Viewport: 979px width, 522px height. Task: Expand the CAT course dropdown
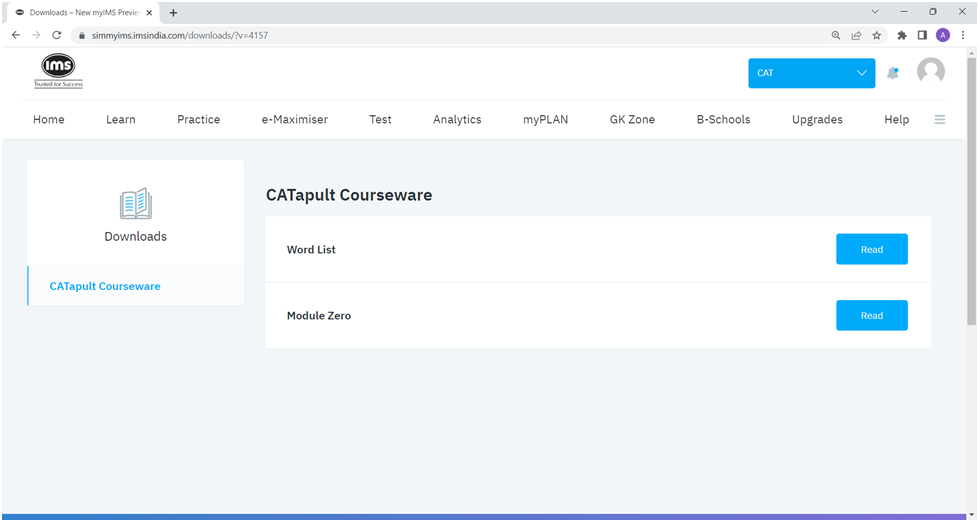[x=812, y=73]
